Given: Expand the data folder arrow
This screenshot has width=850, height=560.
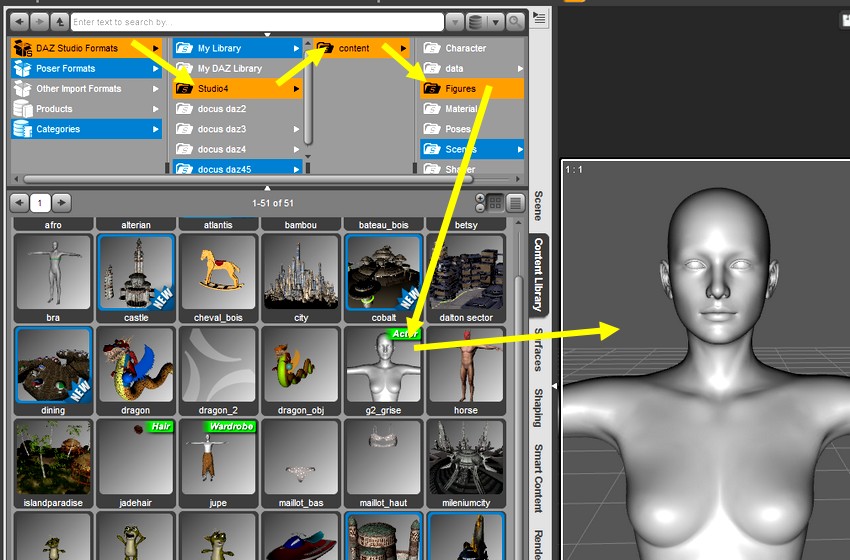Looking at the screenshot, I should 519,68.
